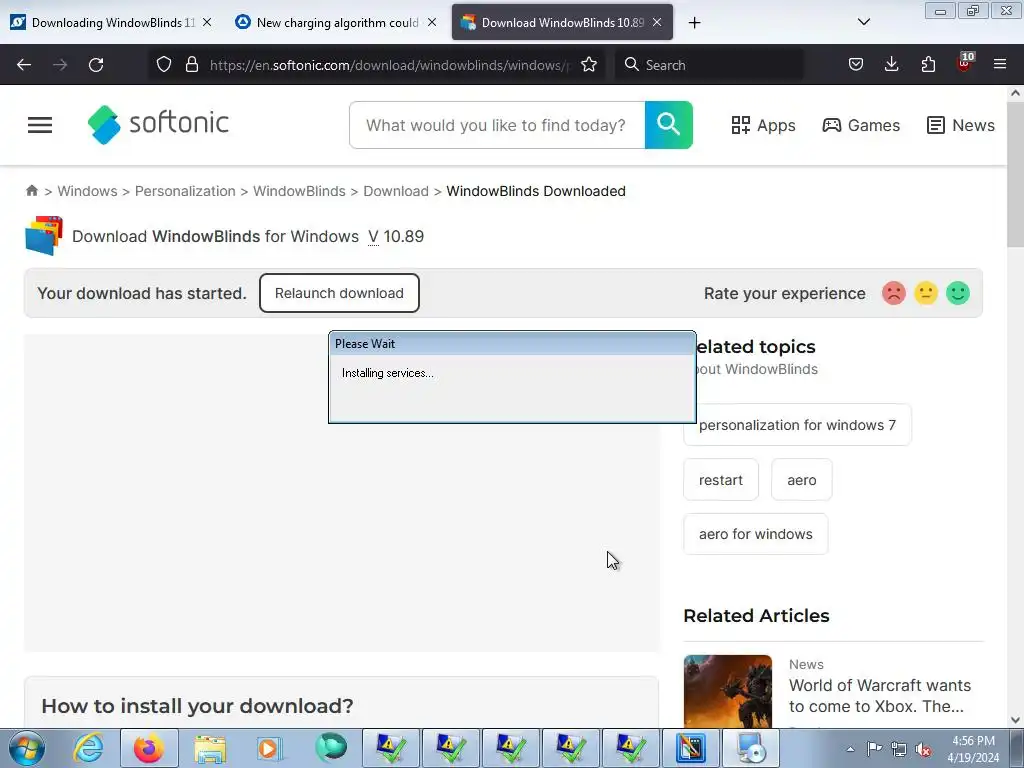The height and width of the screenshot is (768, 1024).
Task: Launch Internet Explorer from the taskbar
Action: click(x=88, y=748)
